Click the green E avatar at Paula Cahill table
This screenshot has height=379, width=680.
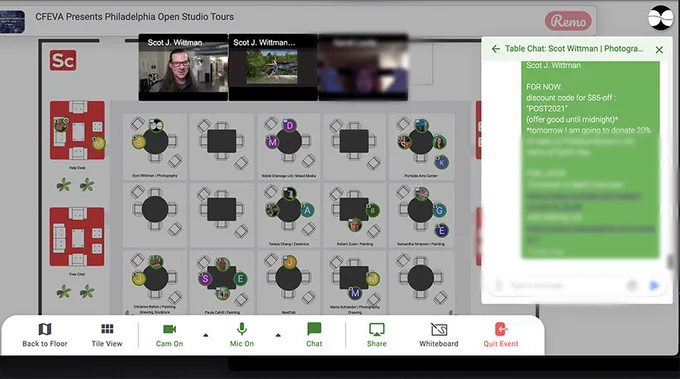pos(240,279)
